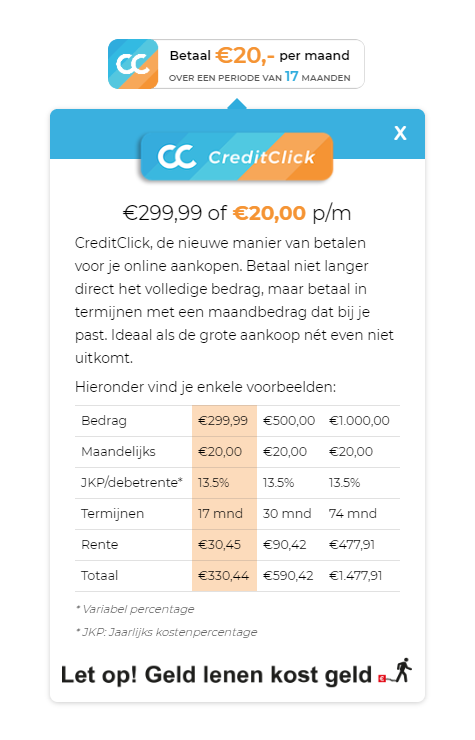Screen dimensions: 475x740
Task: Click the '17 mnd' term cell
Action: tap(221, 513)
